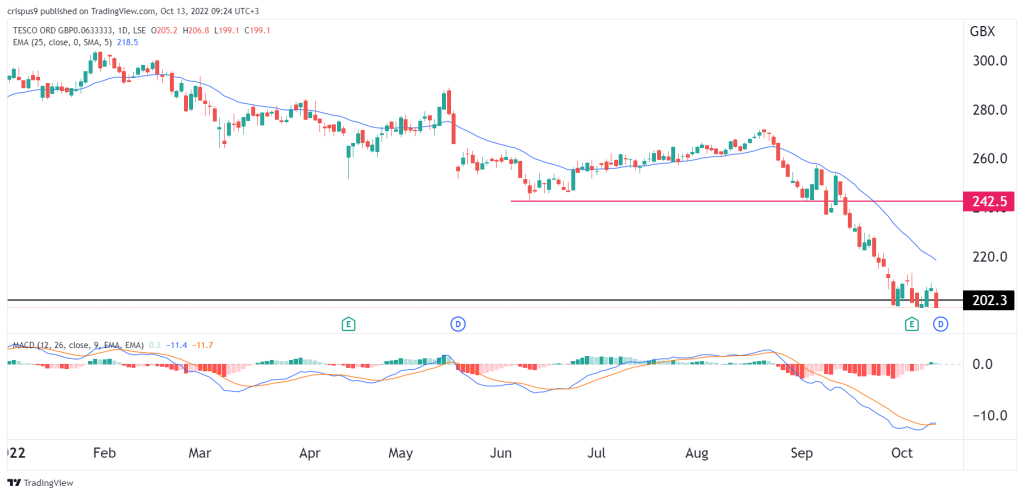Click the -10.0 label on the MACD scale
Screen dimensions: 1024x495
click(988, 415)
